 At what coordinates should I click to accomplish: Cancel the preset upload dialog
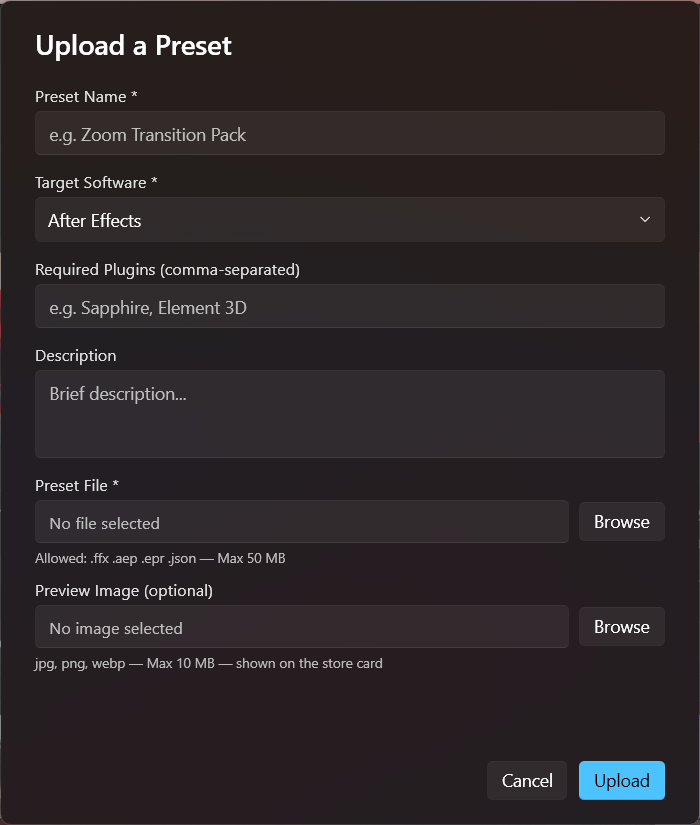527,780
